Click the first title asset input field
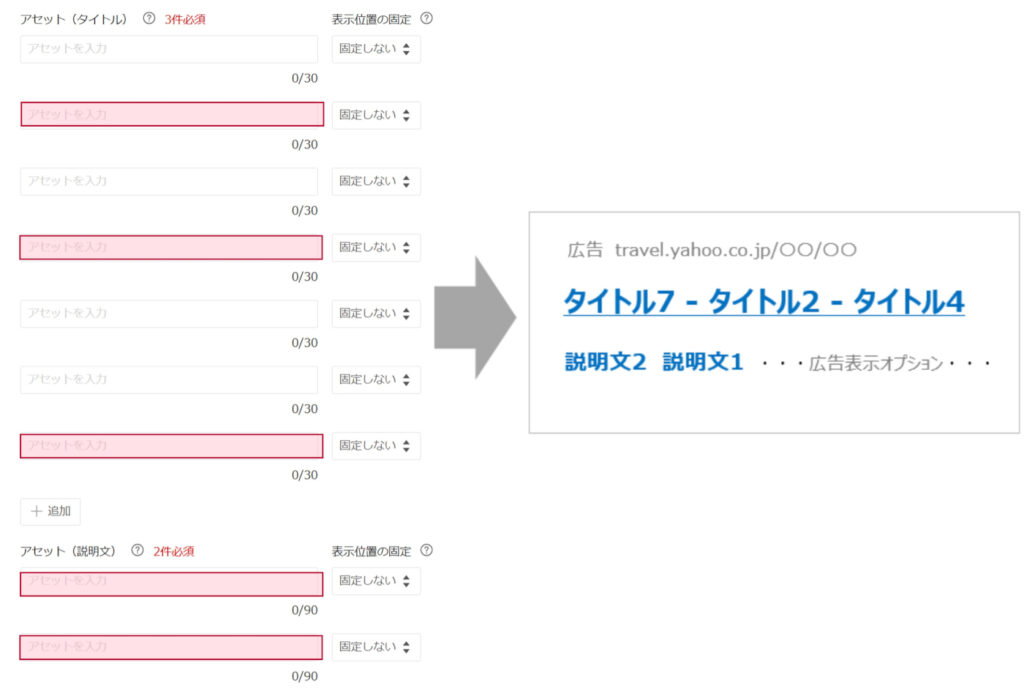1024x693 pixels. coord(169,49)
